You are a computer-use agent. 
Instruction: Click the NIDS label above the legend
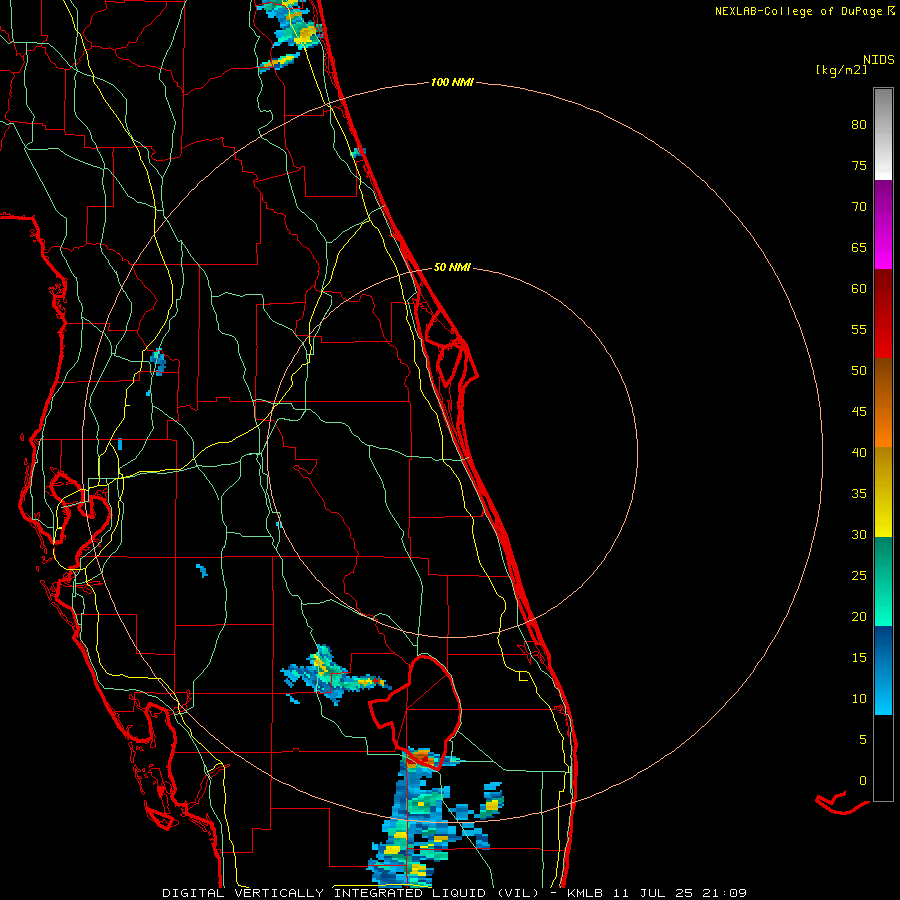tap(879, 60)
